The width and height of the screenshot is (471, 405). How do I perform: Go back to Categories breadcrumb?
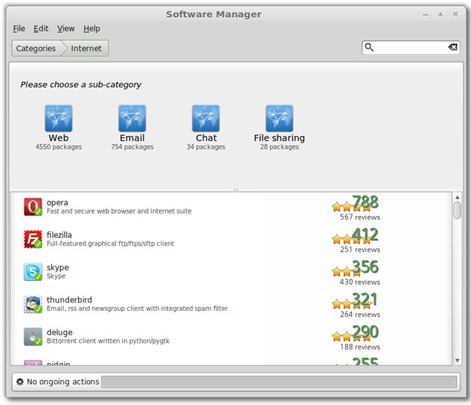(x=36, y=48)
